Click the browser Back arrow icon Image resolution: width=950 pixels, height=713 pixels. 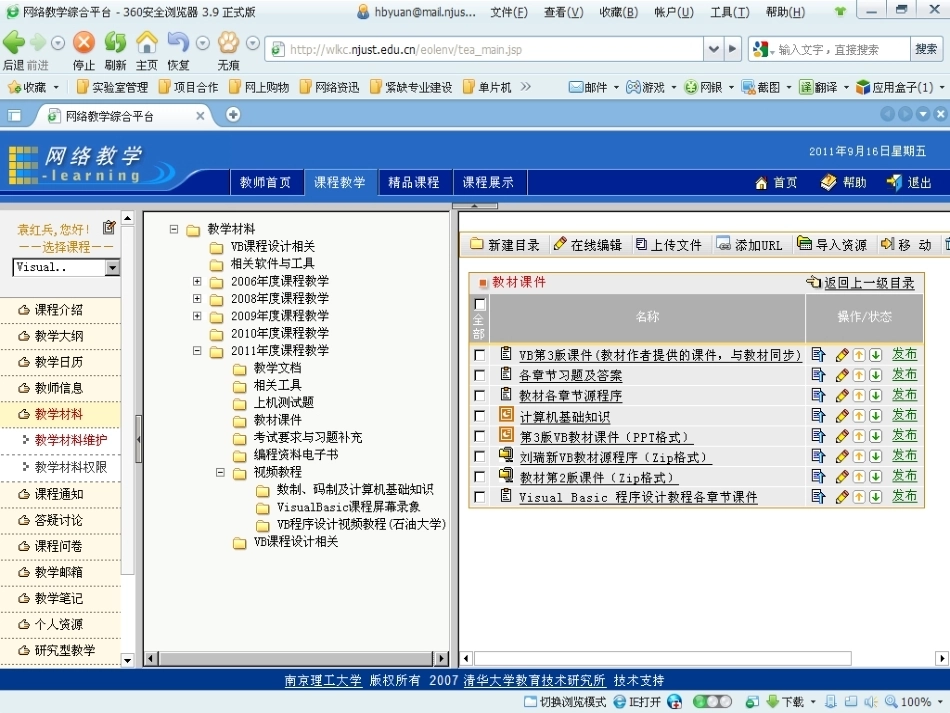pyautogui.click(x=14, y=42)
